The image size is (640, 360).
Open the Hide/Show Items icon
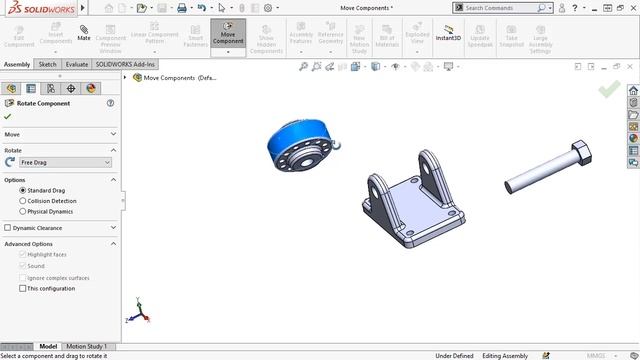coord(395,67)
